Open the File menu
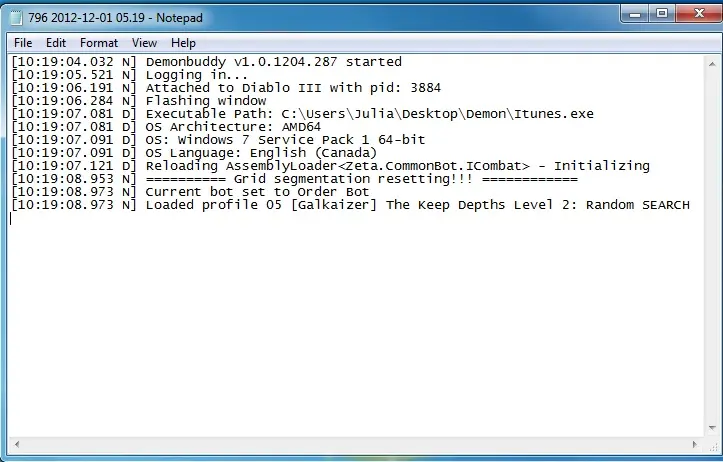Screen dimensions: 723x462 pos(23,43)
